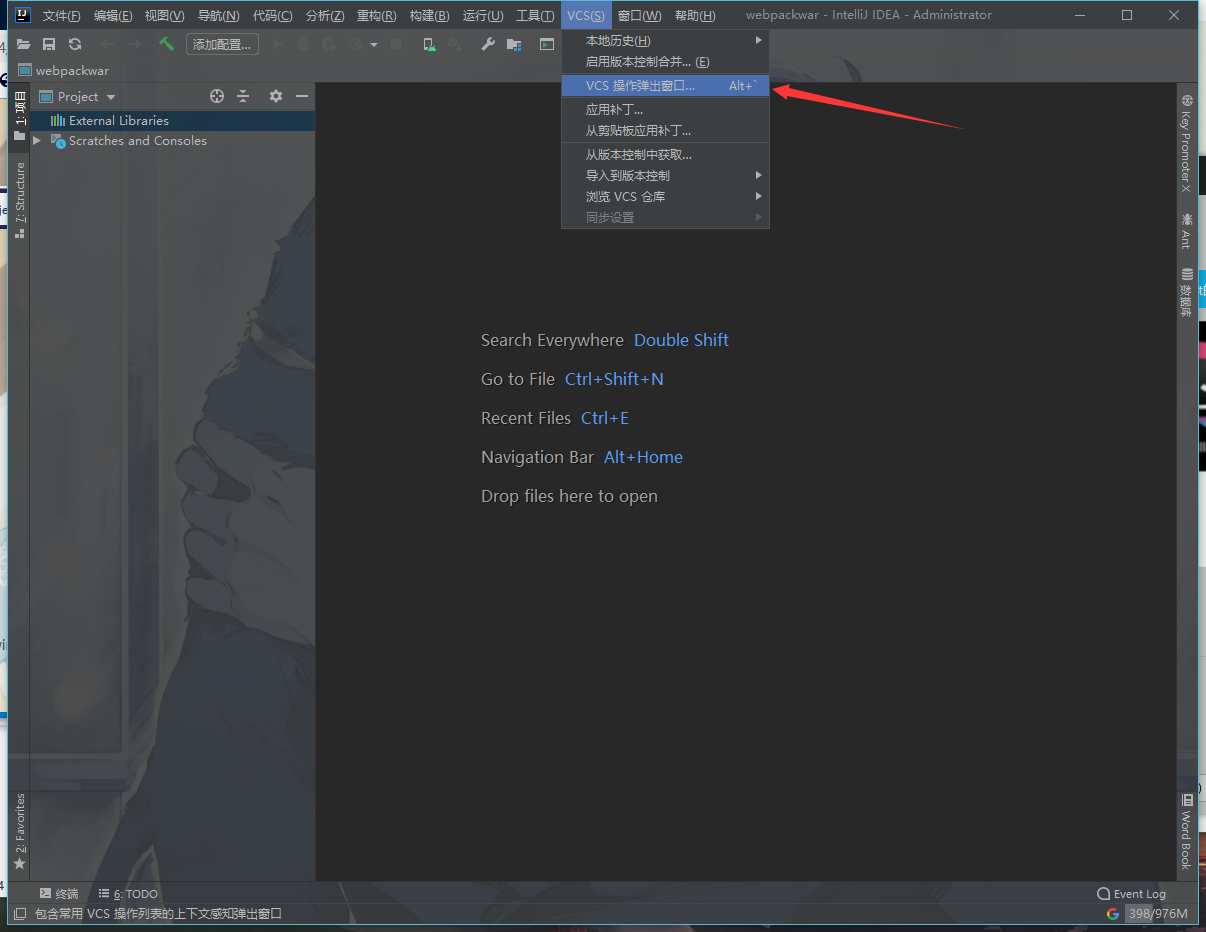Open Project panel gear options
This screenshot has height=932, width=1206.
276,96
